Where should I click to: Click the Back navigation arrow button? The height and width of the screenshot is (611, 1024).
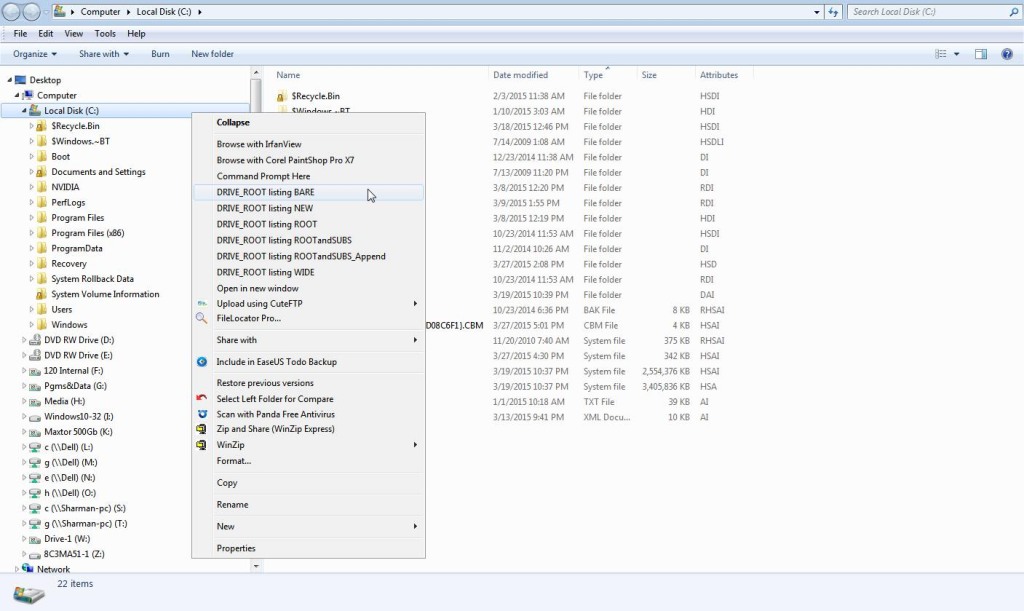(x=15, y=12)
